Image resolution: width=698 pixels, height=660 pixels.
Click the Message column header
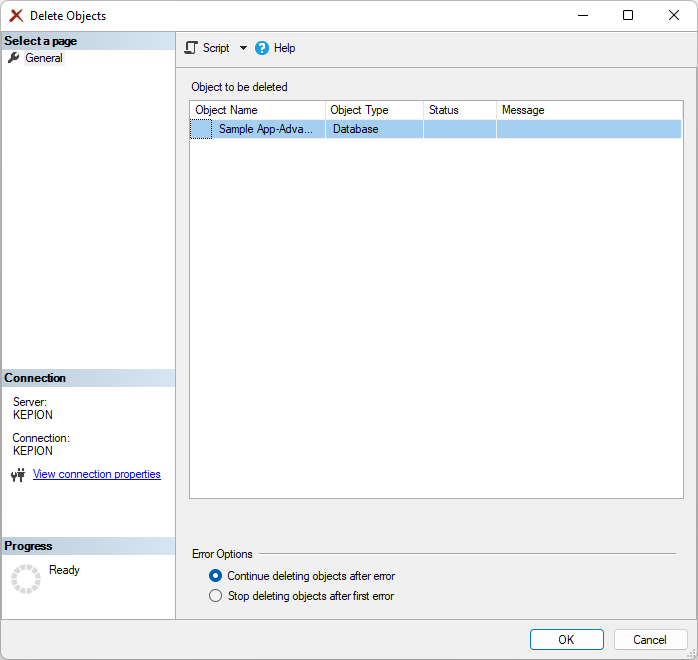(588, 110)
